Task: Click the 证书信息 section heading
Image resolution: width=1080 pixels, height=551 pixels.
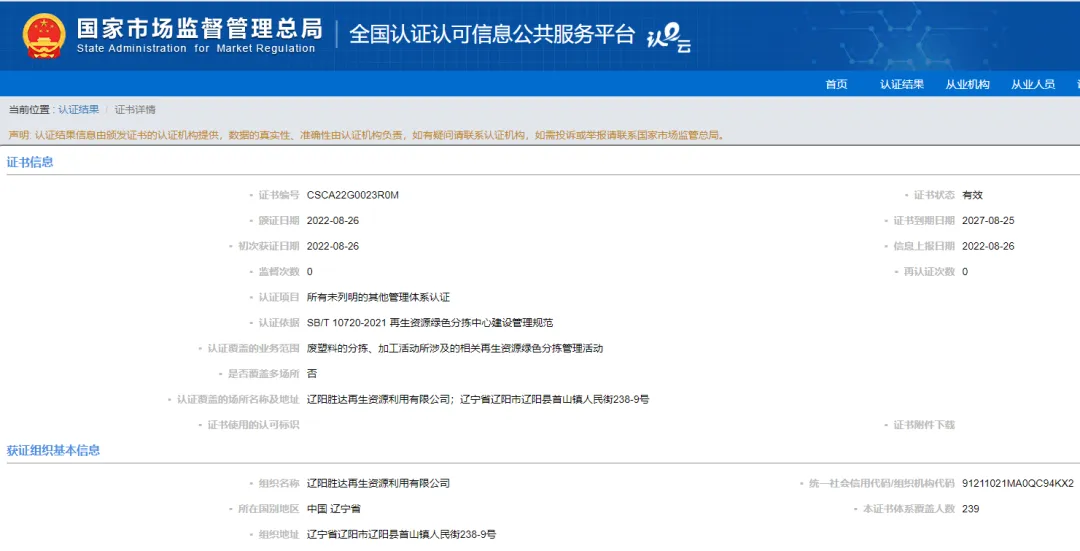Action: (30, 163)
